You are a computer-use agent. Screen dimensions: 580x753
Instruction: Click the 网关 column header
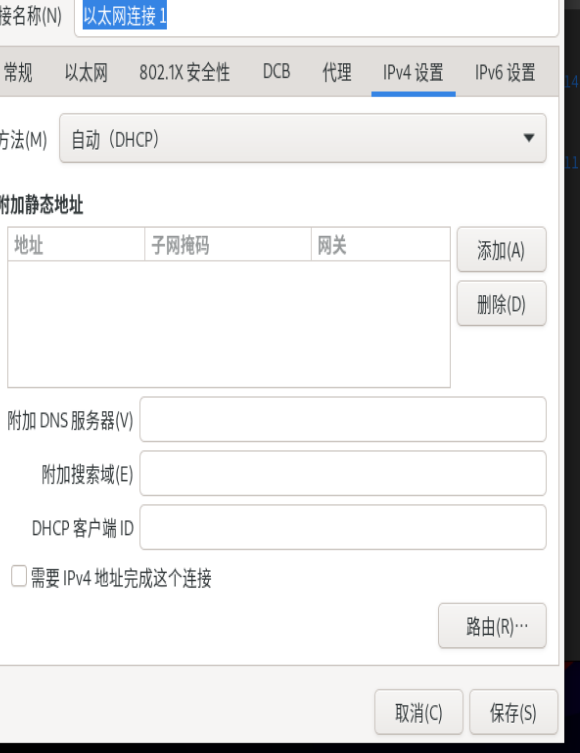pos(381,245)
